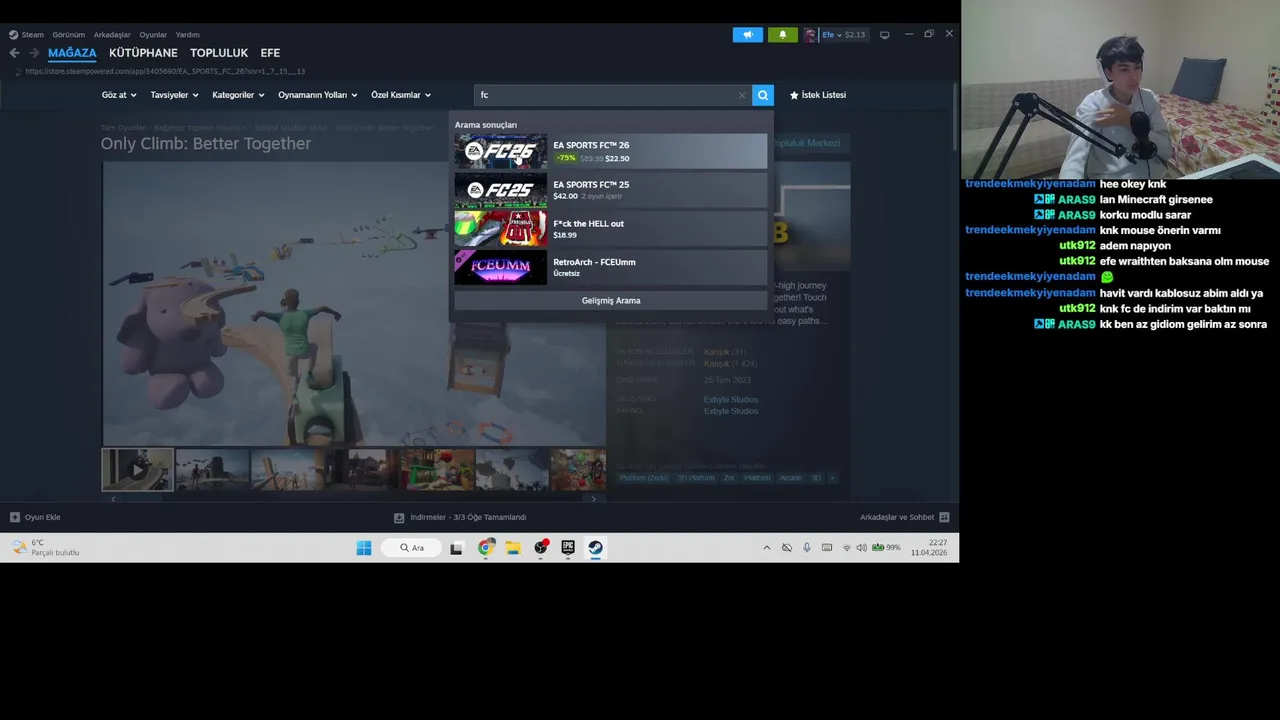This screenshot has height=720, width=1280.
Task: Click the microphone tray icon
Action: (806, 547)
